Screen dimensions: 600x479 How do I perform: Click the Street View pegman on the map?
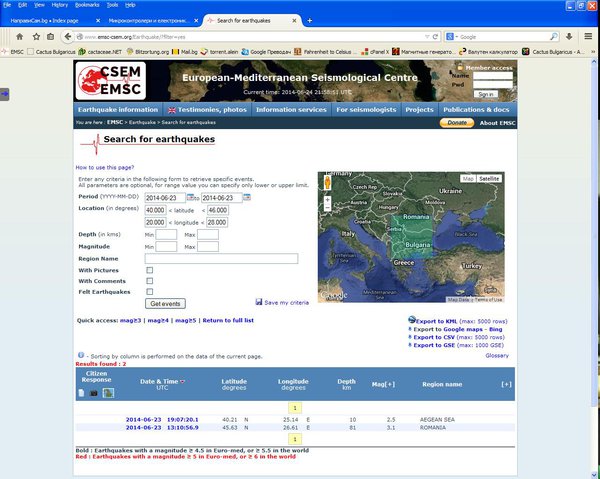tap(328, 183)
